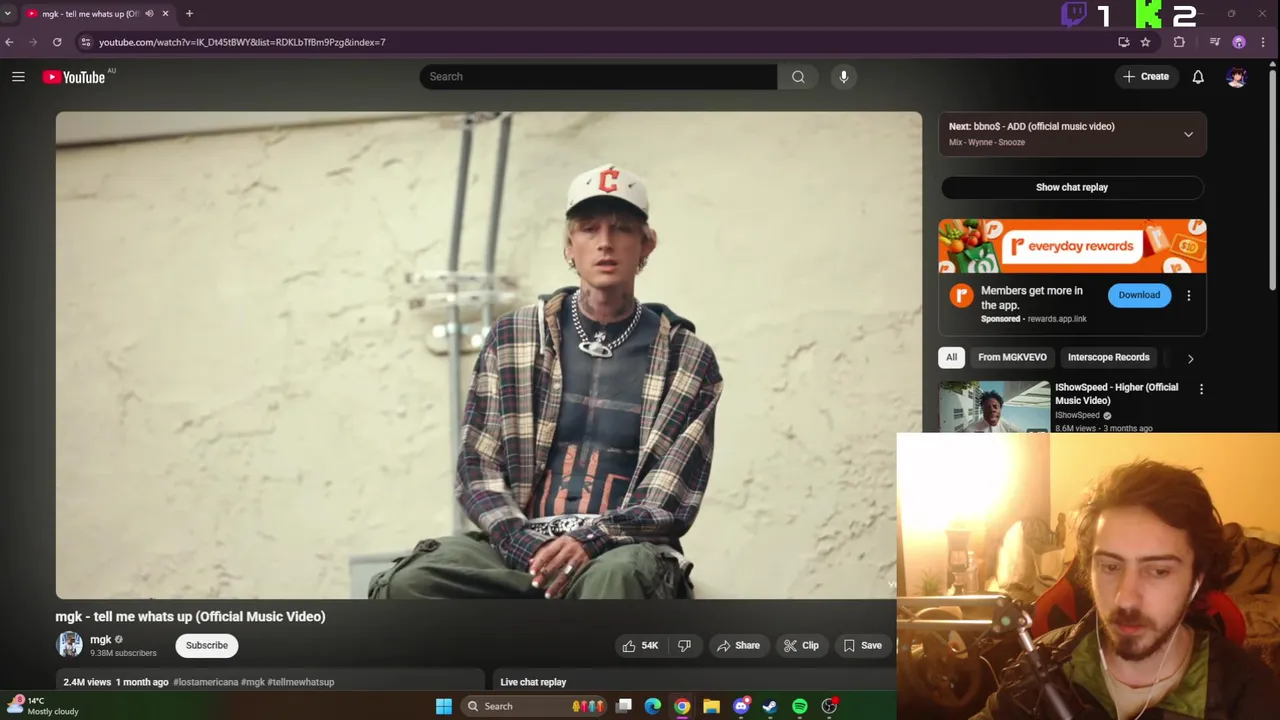Open YouTube notifications bell
This screenshot has width=1280, height=720.
click(x=1198, y=76)
